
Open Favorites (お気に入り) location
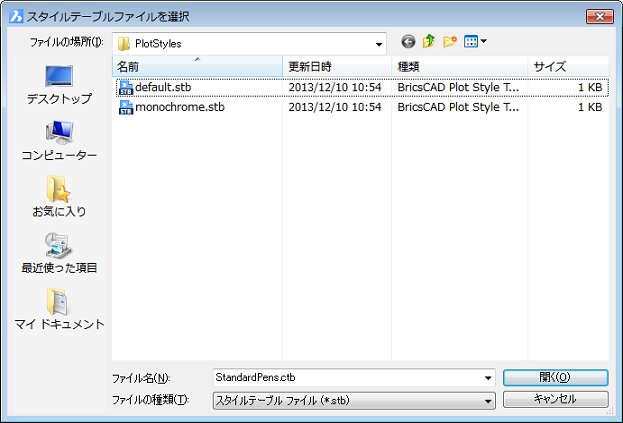[59, 197]
